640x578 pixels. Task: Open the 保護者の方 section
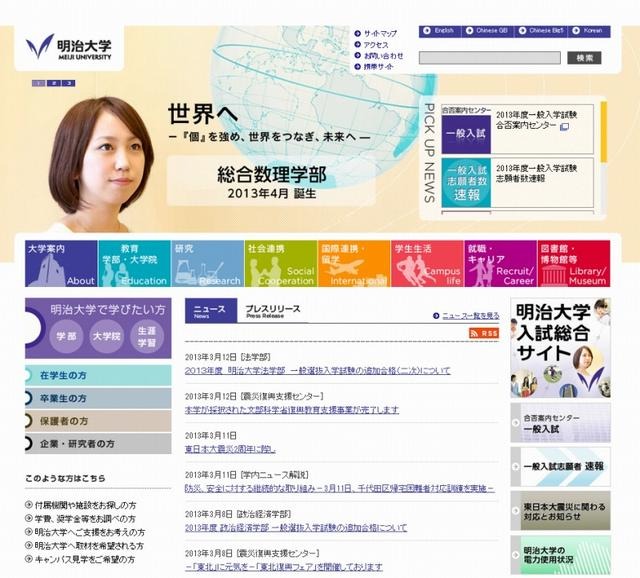98,421
